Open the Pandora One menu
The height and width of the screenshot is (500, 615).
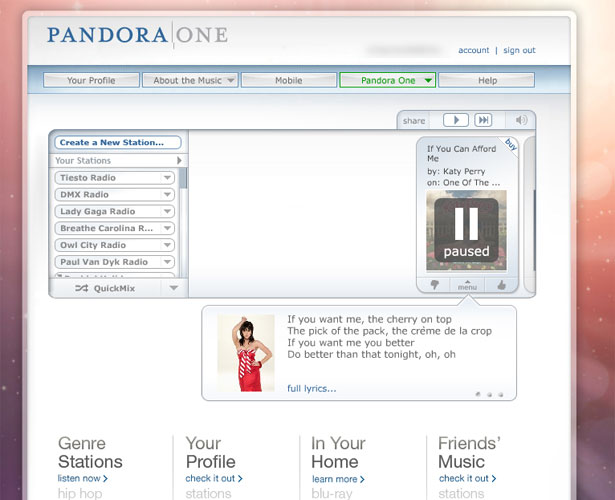(x=388, y=80)
